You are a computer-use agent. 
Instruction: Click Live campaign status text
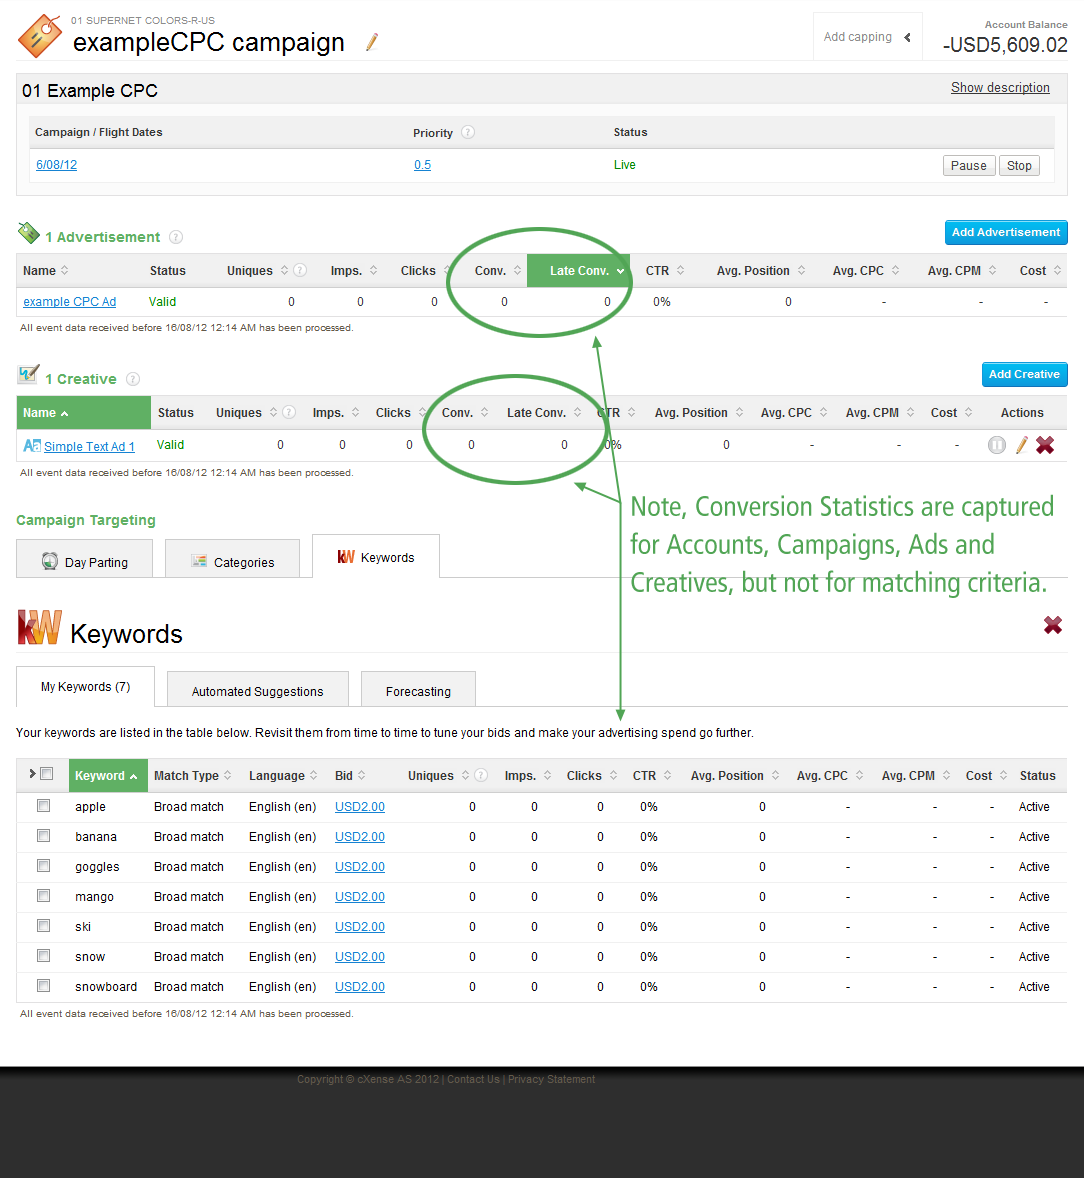click(x=624, y=165)
